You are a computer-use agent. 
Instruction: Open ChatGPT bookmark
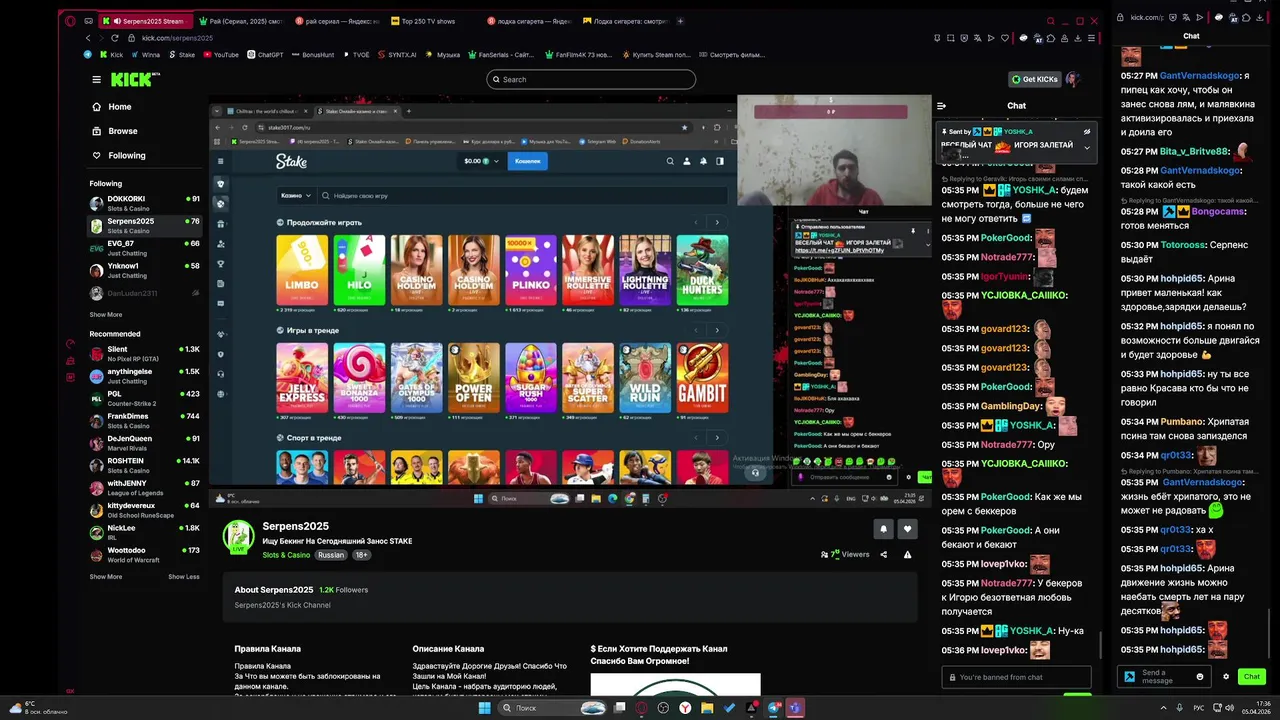[x=265, y=55]
